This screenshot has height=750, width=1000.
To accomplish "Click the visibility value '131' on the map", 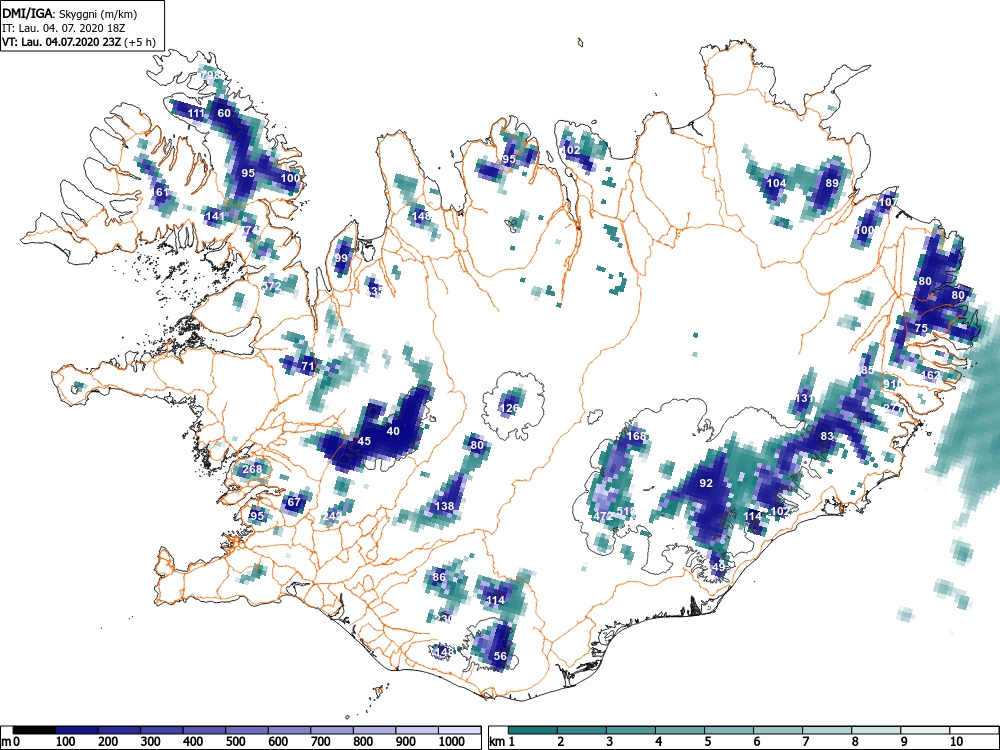I will tap(804, 399).
